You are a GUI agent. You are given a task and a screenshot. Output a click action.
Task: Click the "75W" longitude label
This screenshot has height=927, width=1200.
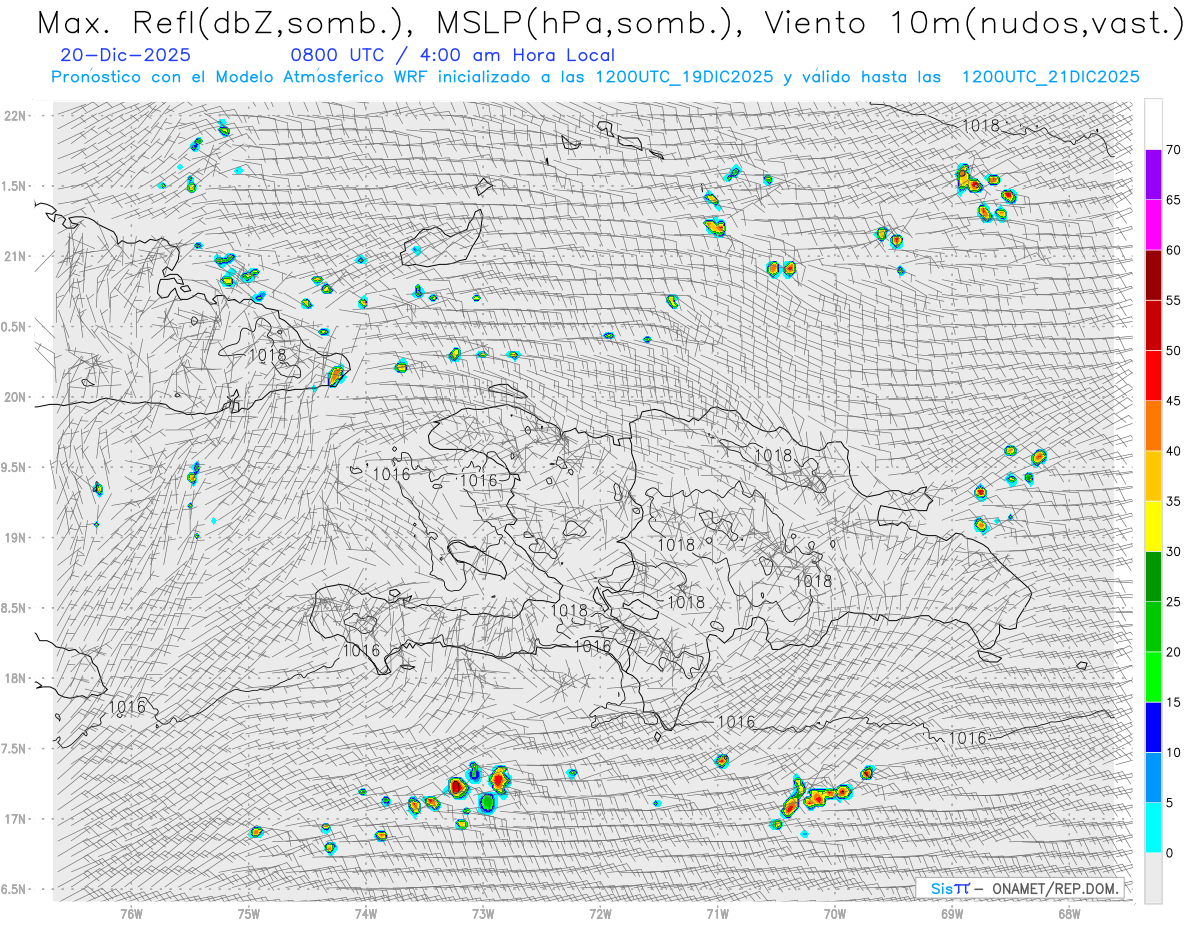point(249,913)
